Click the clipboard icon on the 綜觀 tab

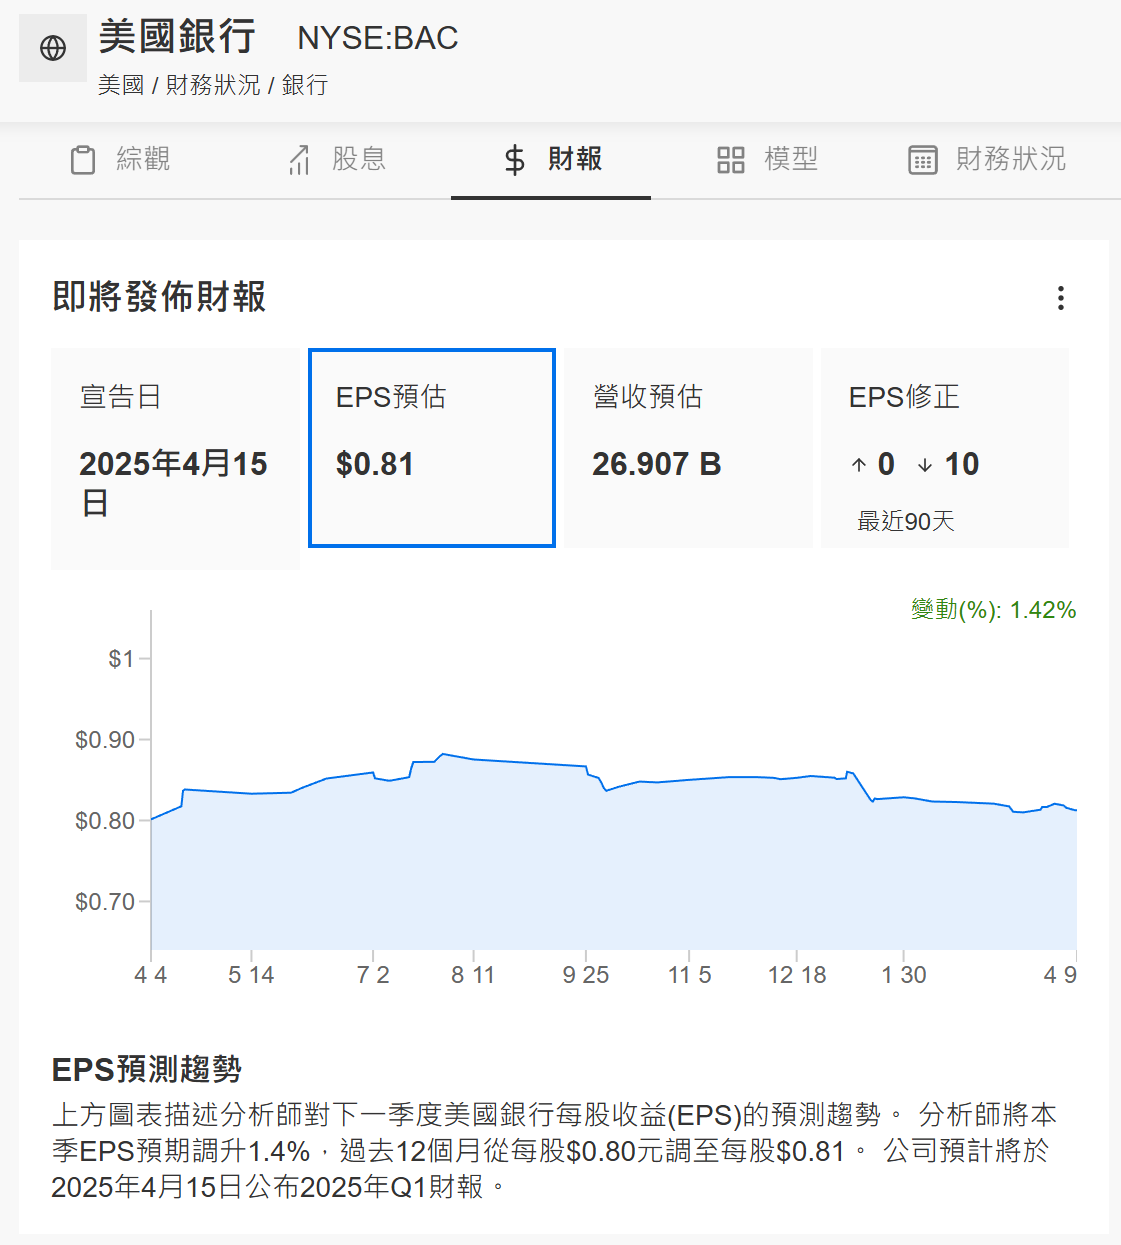(x=83, y=160)
